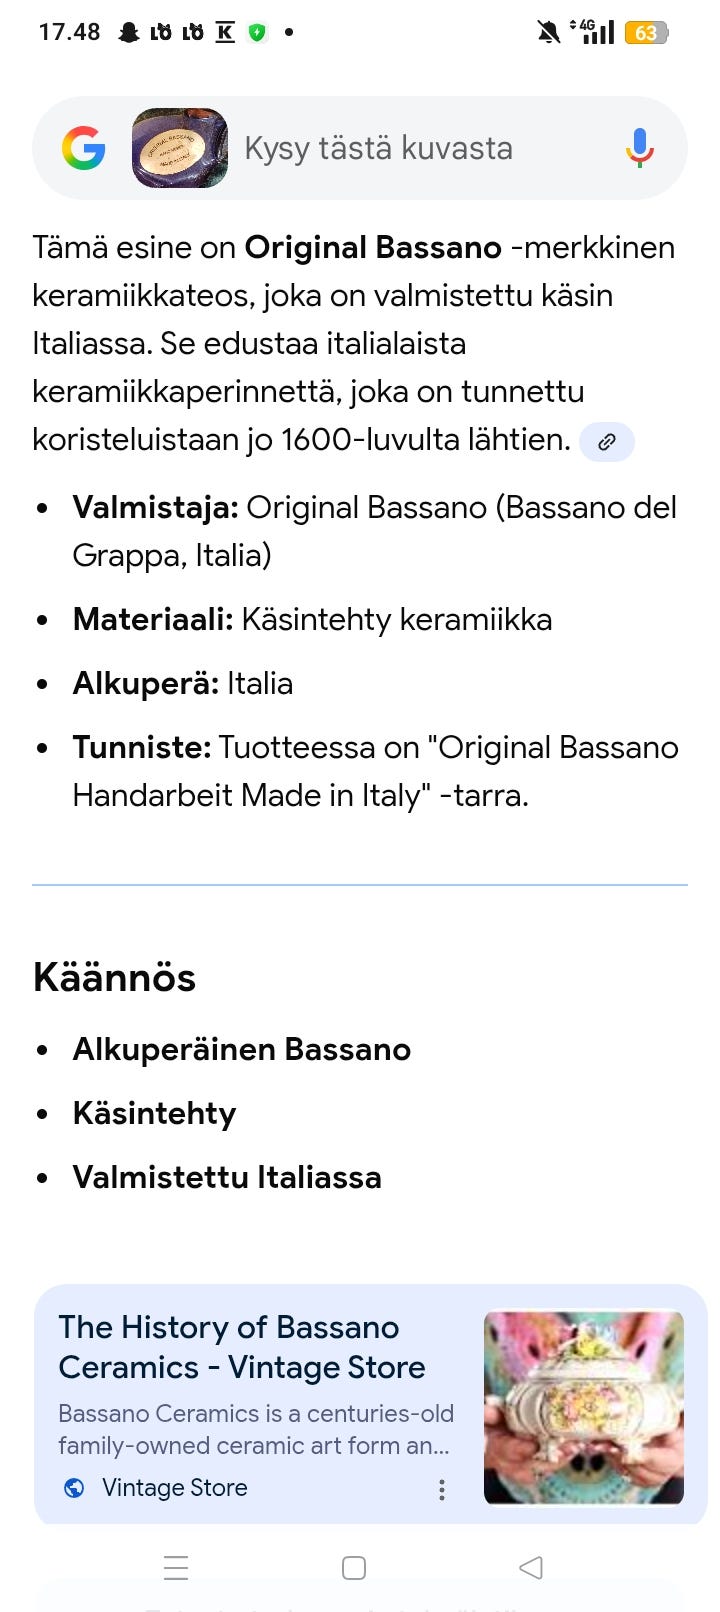Tap the Bassano ceramic pot thumbnail
The image size is (720, 1612).
tap(583, 1407)
